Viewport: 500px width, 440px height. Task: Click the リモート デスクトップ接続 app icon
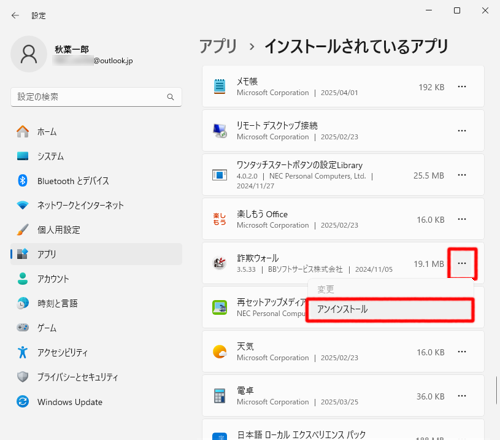[x=220, y=131]
